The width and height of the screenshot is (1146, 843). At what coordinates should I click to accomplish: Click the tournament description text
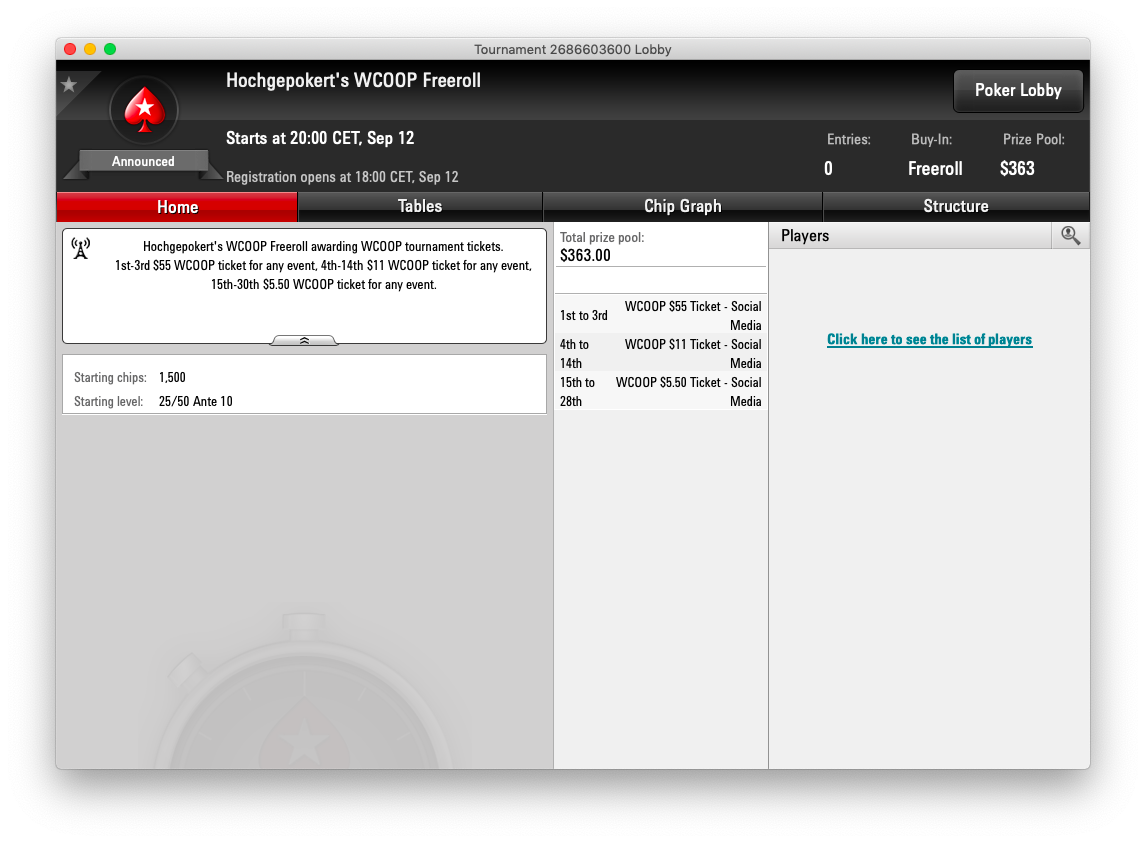click(323, 265)
